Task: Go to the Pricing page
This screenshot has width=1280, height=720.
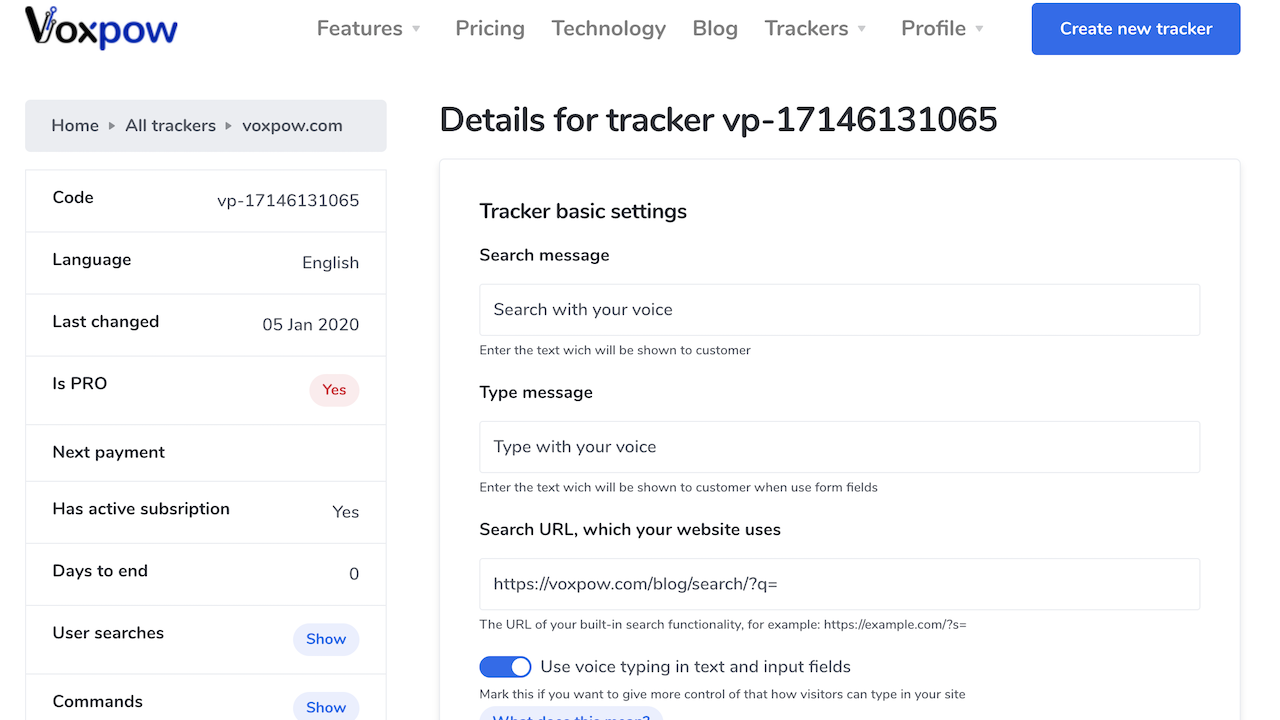Action: coord(490,29)
